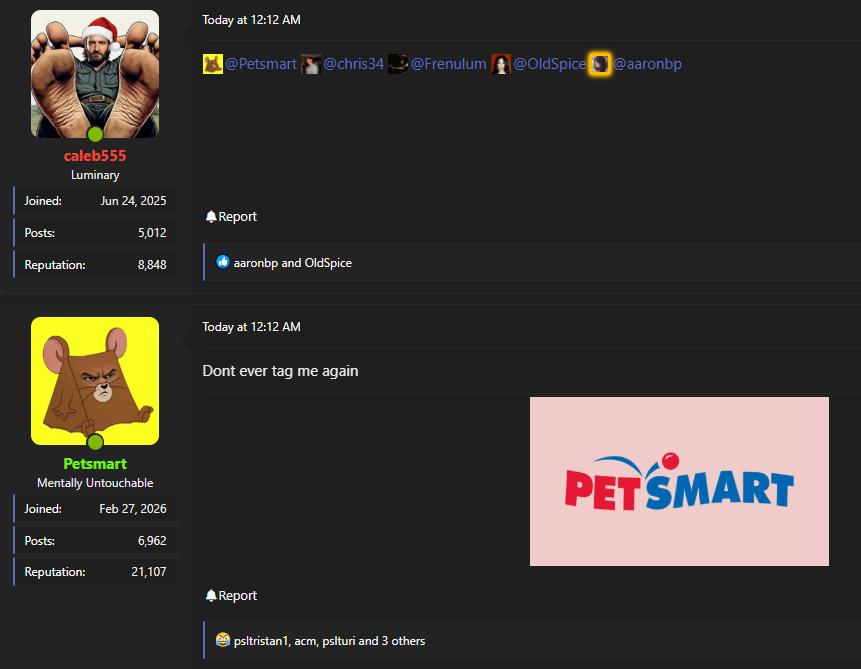Click the bell icon in Petsmart's post
The width and height of the screenshot is (861, 669).
(211, 596)
